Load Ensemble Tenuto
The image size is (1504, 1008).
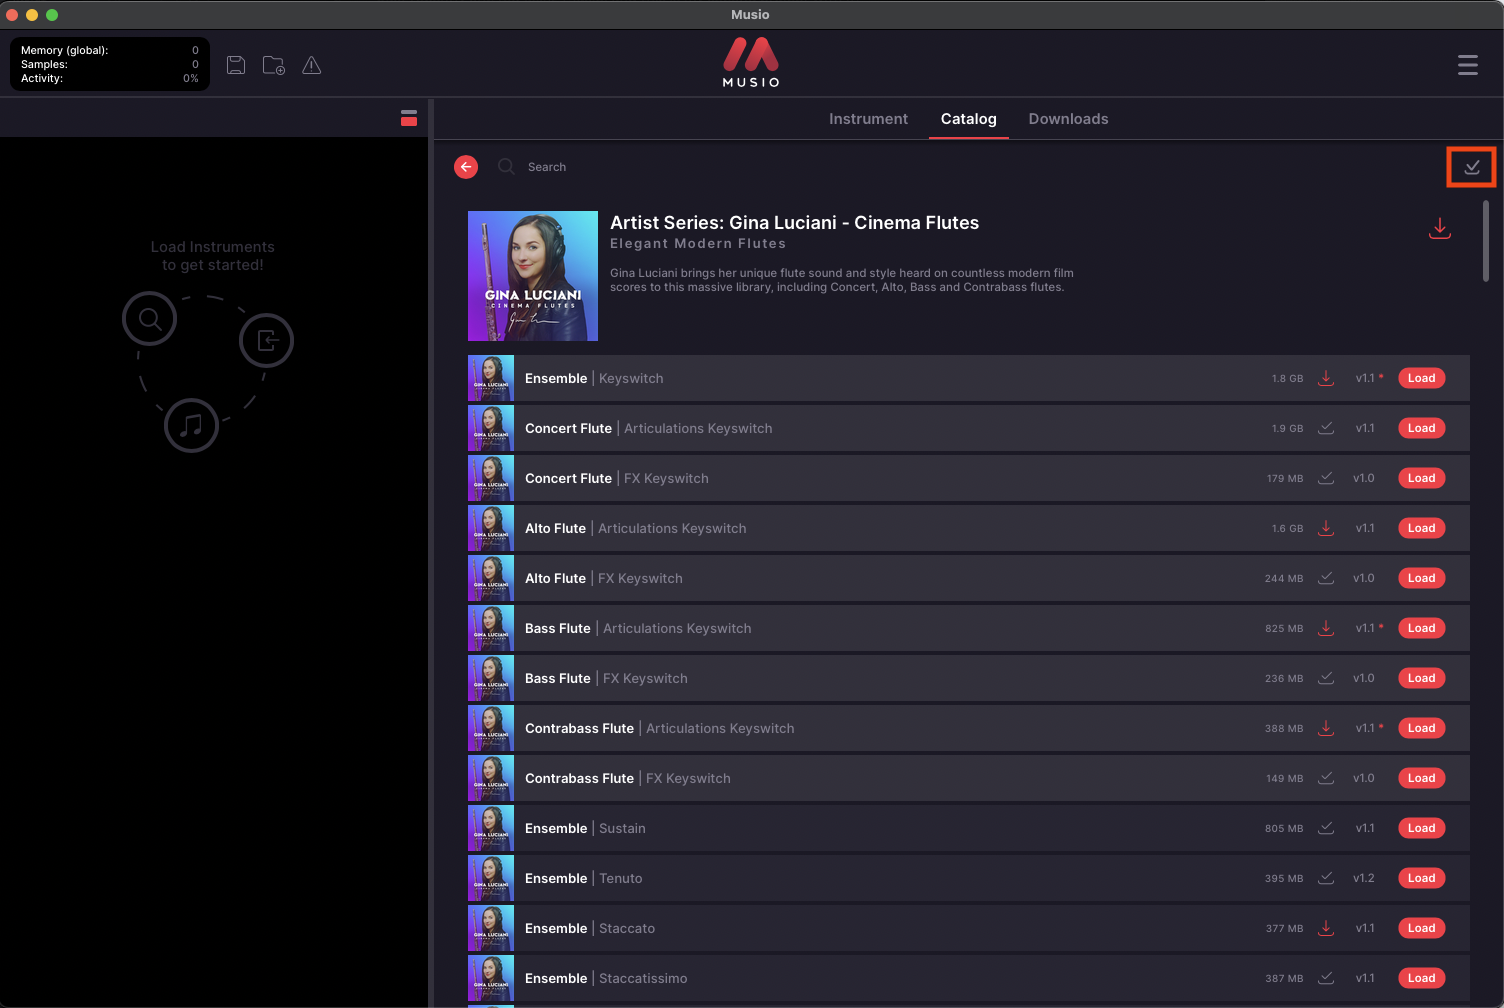pyautogui.click(x=1421, y=878)
